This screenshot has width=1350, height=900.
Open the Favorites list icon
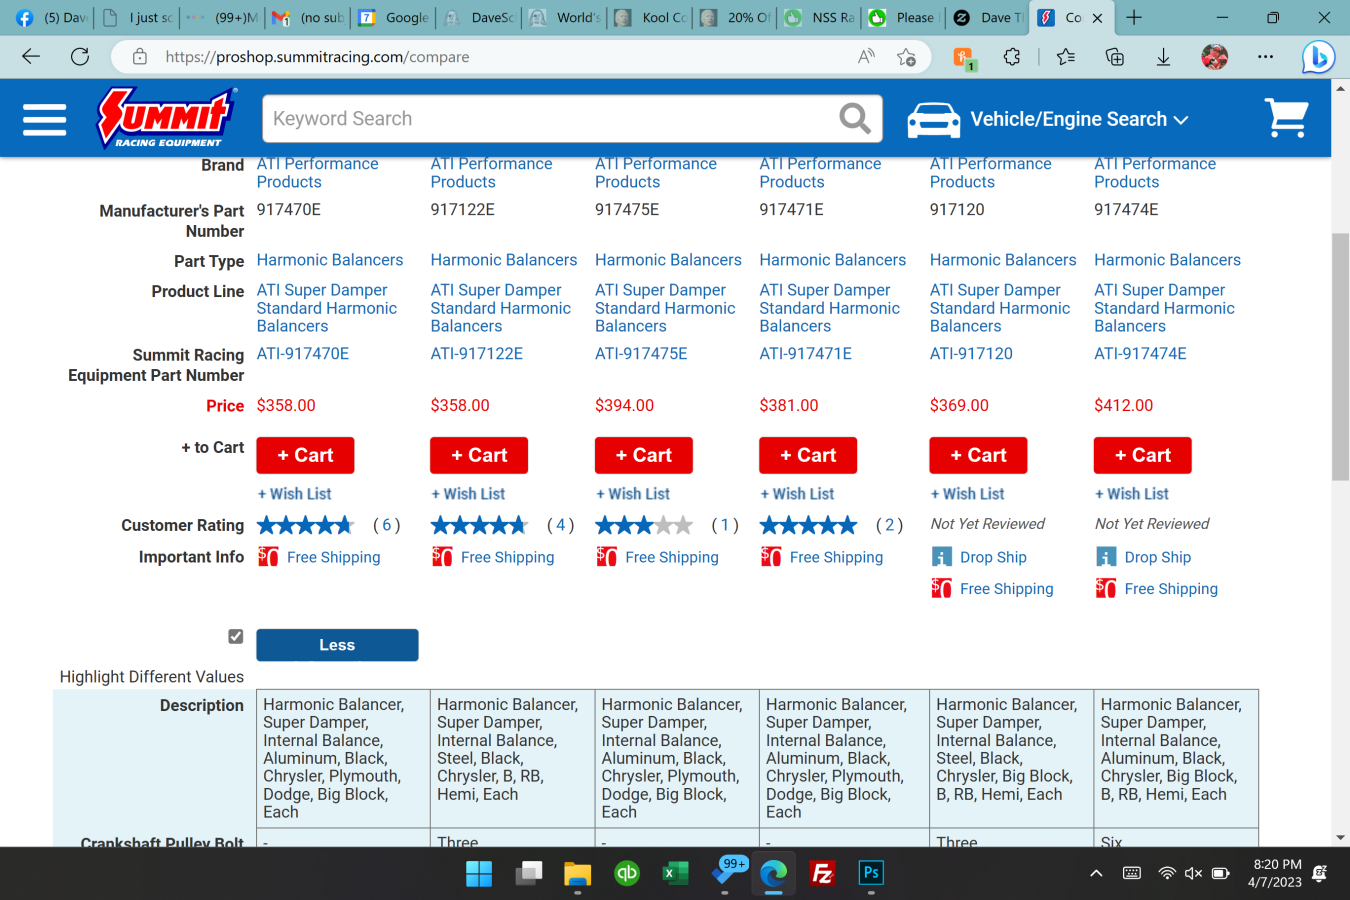point(1066,57)
